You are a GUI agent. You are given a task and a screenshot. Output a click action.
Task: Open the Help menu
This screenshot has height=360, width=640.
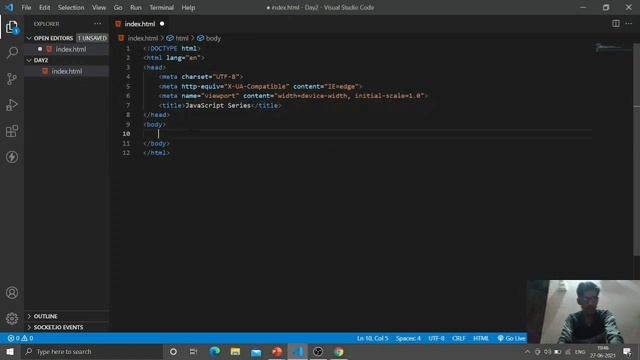pos(188,7)
